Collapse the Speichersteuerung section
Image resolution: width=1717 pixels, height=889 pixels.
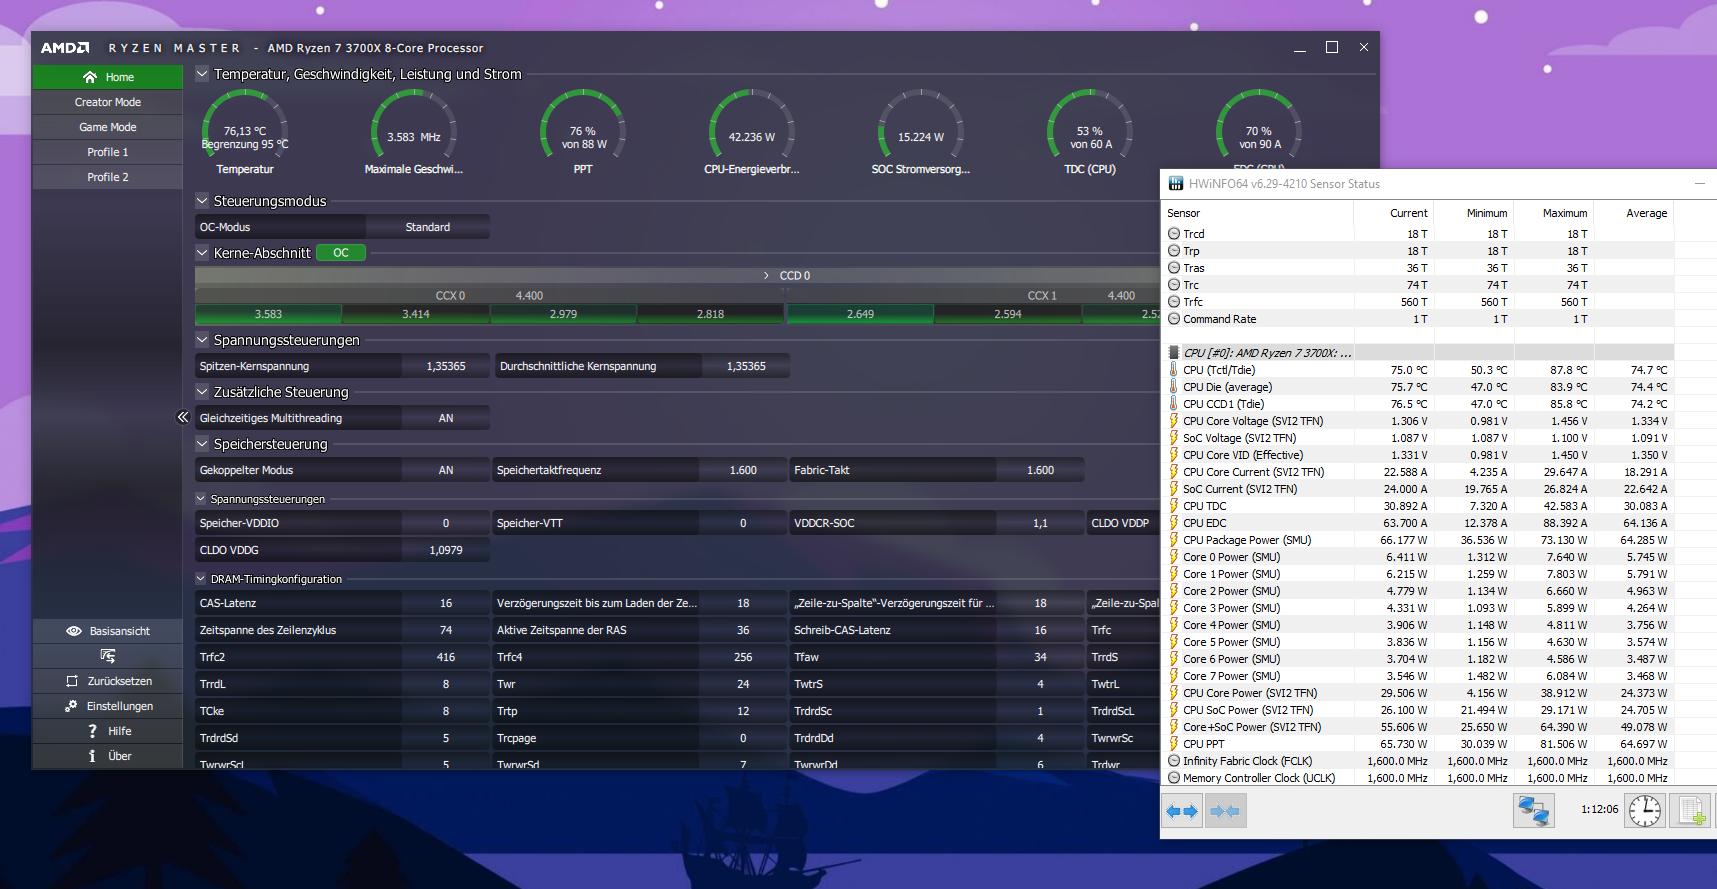coord(202,444)
